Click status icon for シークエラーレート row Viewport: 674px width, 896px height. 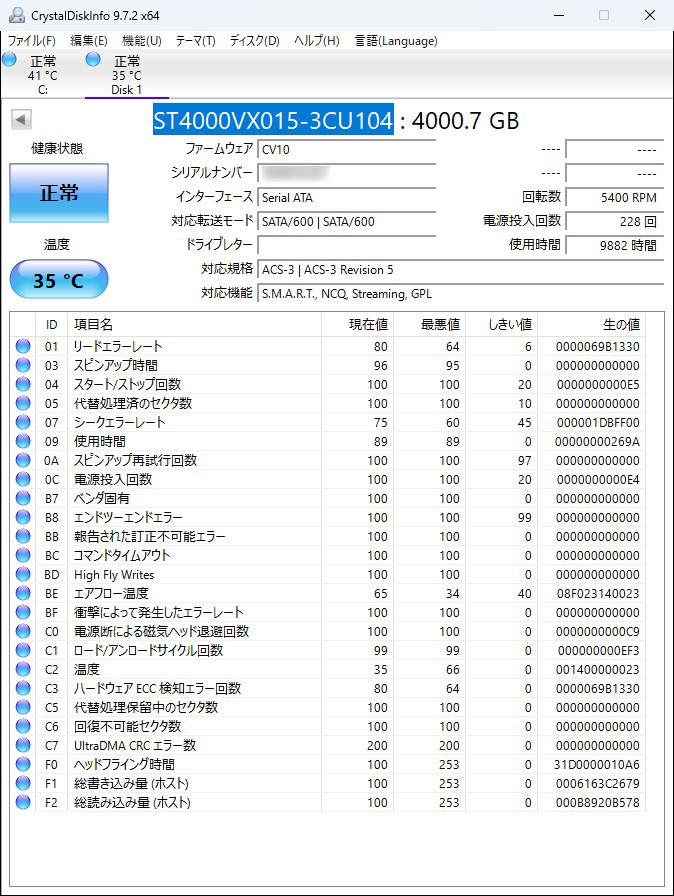[x=23, y=422]
